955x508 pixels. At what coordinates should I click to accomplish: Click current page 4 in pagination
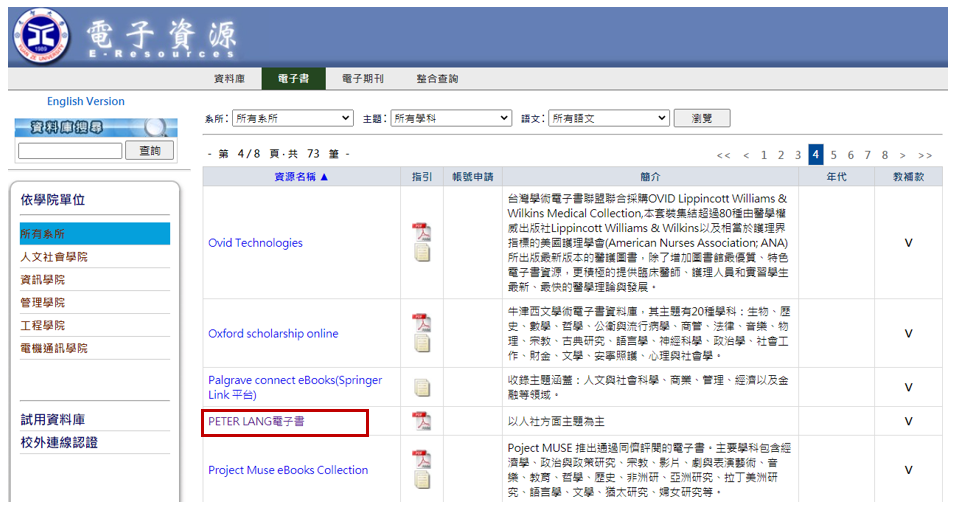pyautogui.click(x=816, y=155)
